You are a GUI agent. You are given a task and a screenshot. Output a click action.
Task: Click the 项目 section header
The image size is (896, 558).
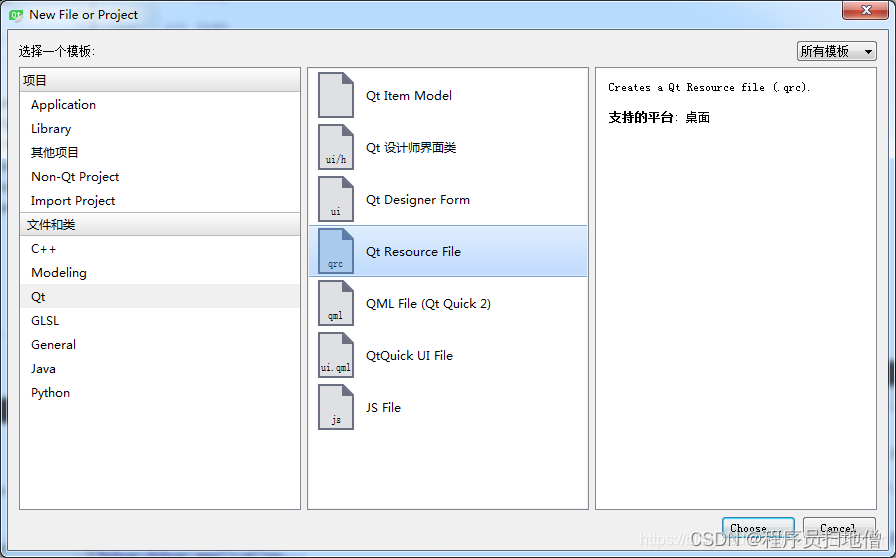tap(159, 80)
